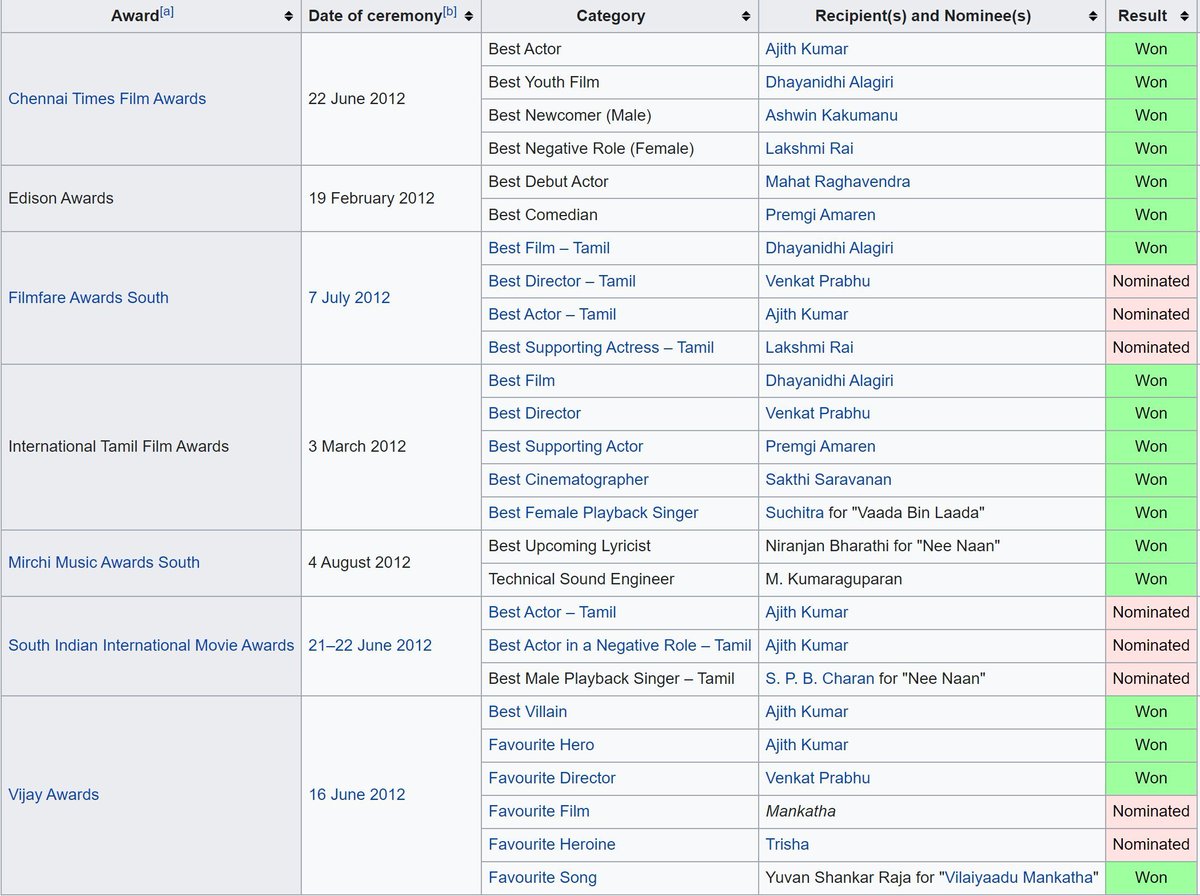Image resolution: width=1200 pixels, height=896 pixels.
Task: Open Best Villain category link
Action: tap(528, 711)
